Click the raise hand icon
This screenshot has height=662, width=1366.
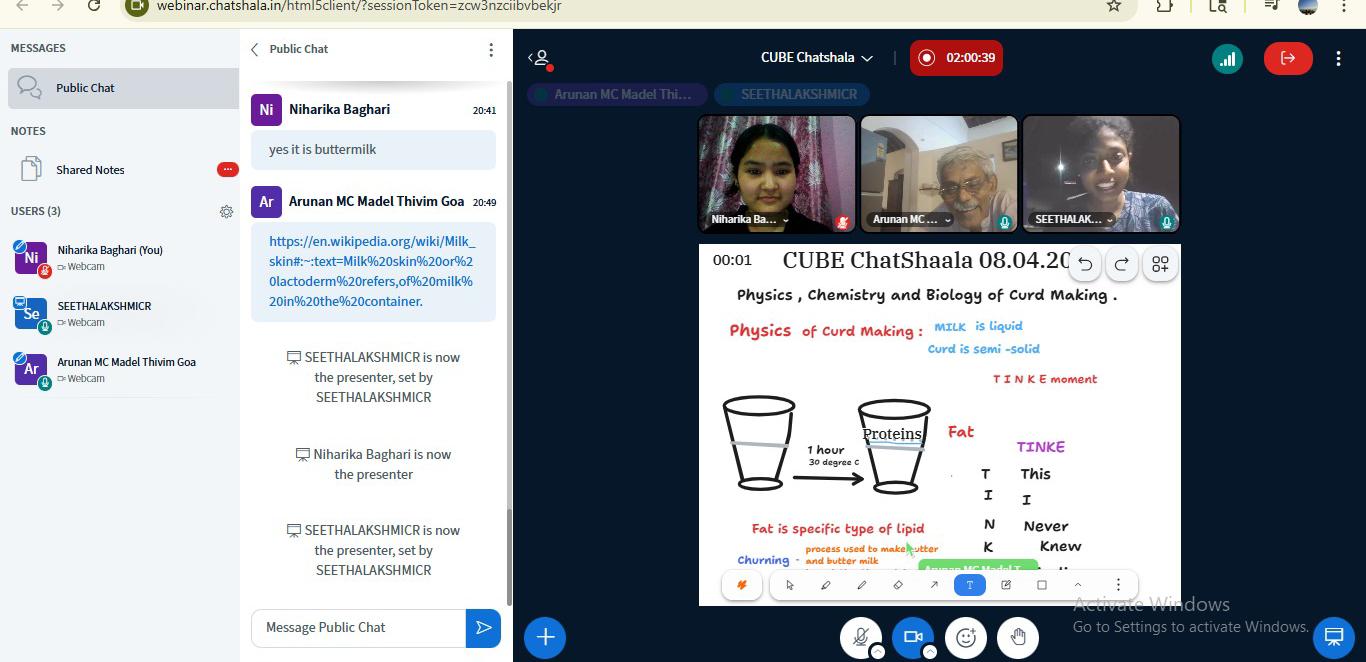point(1018,637)
